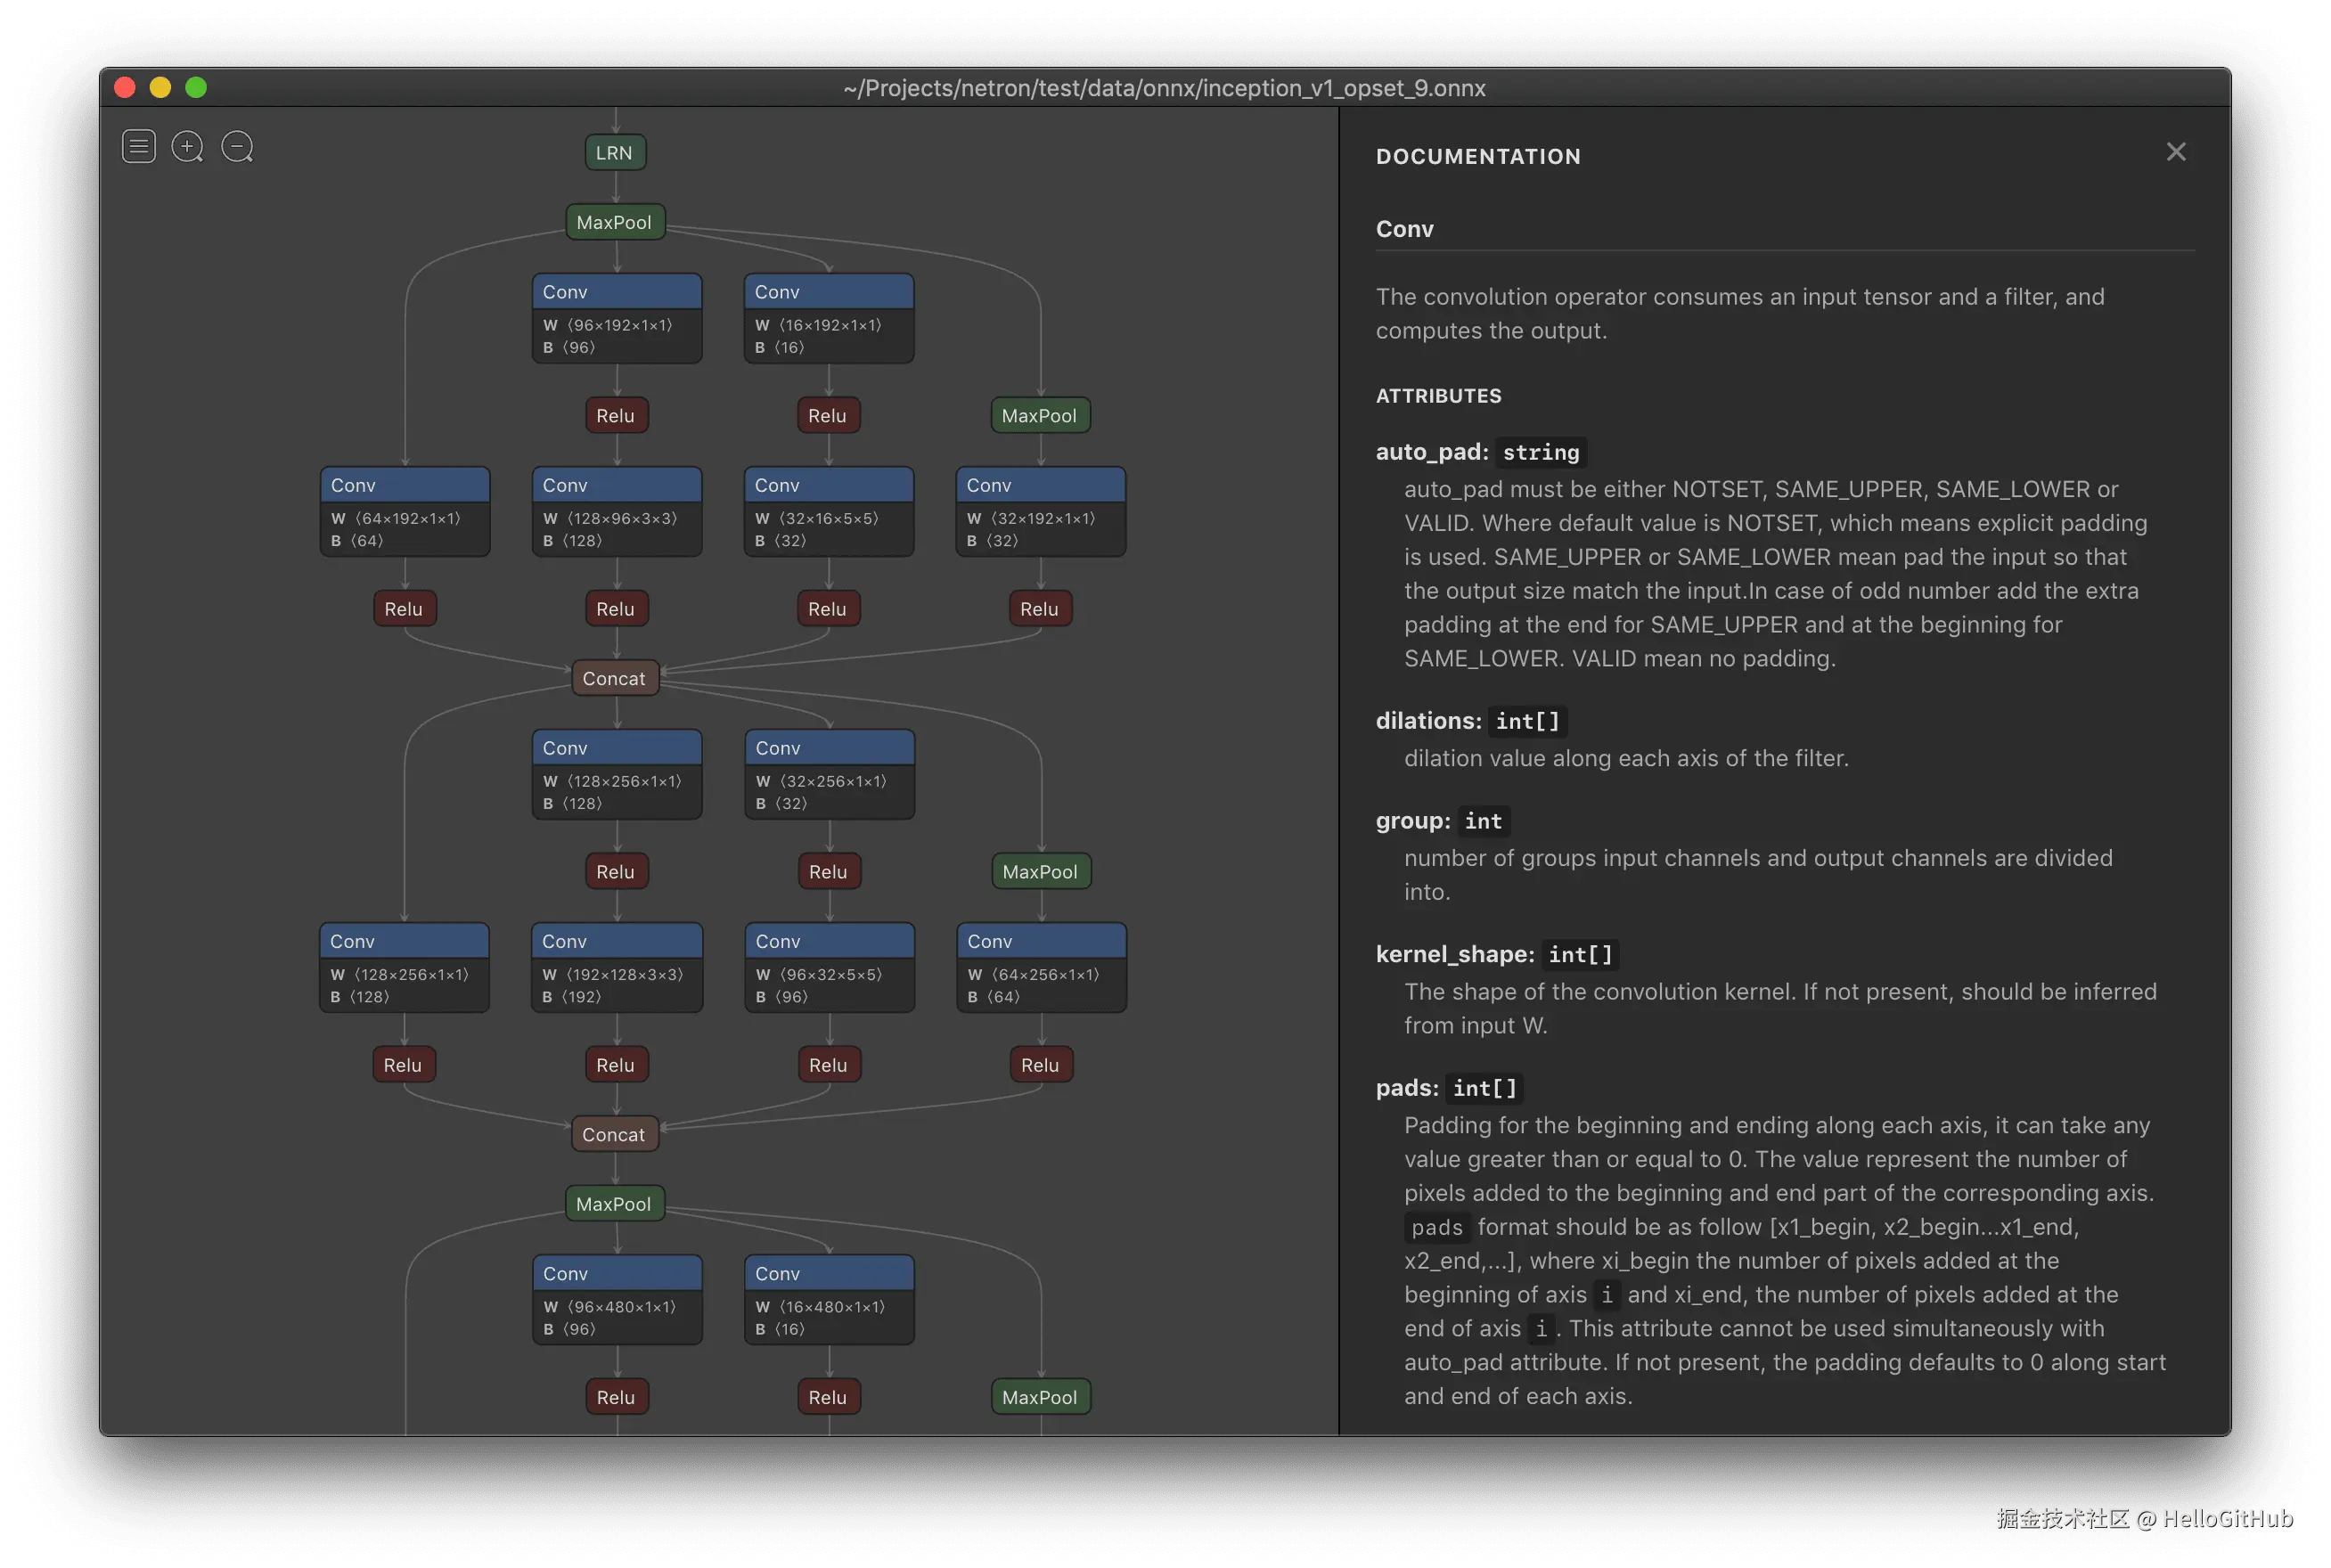This screenshot has height=1568, width=2331.
Task: Open the model properties menu icon
Action: (139, 147)
